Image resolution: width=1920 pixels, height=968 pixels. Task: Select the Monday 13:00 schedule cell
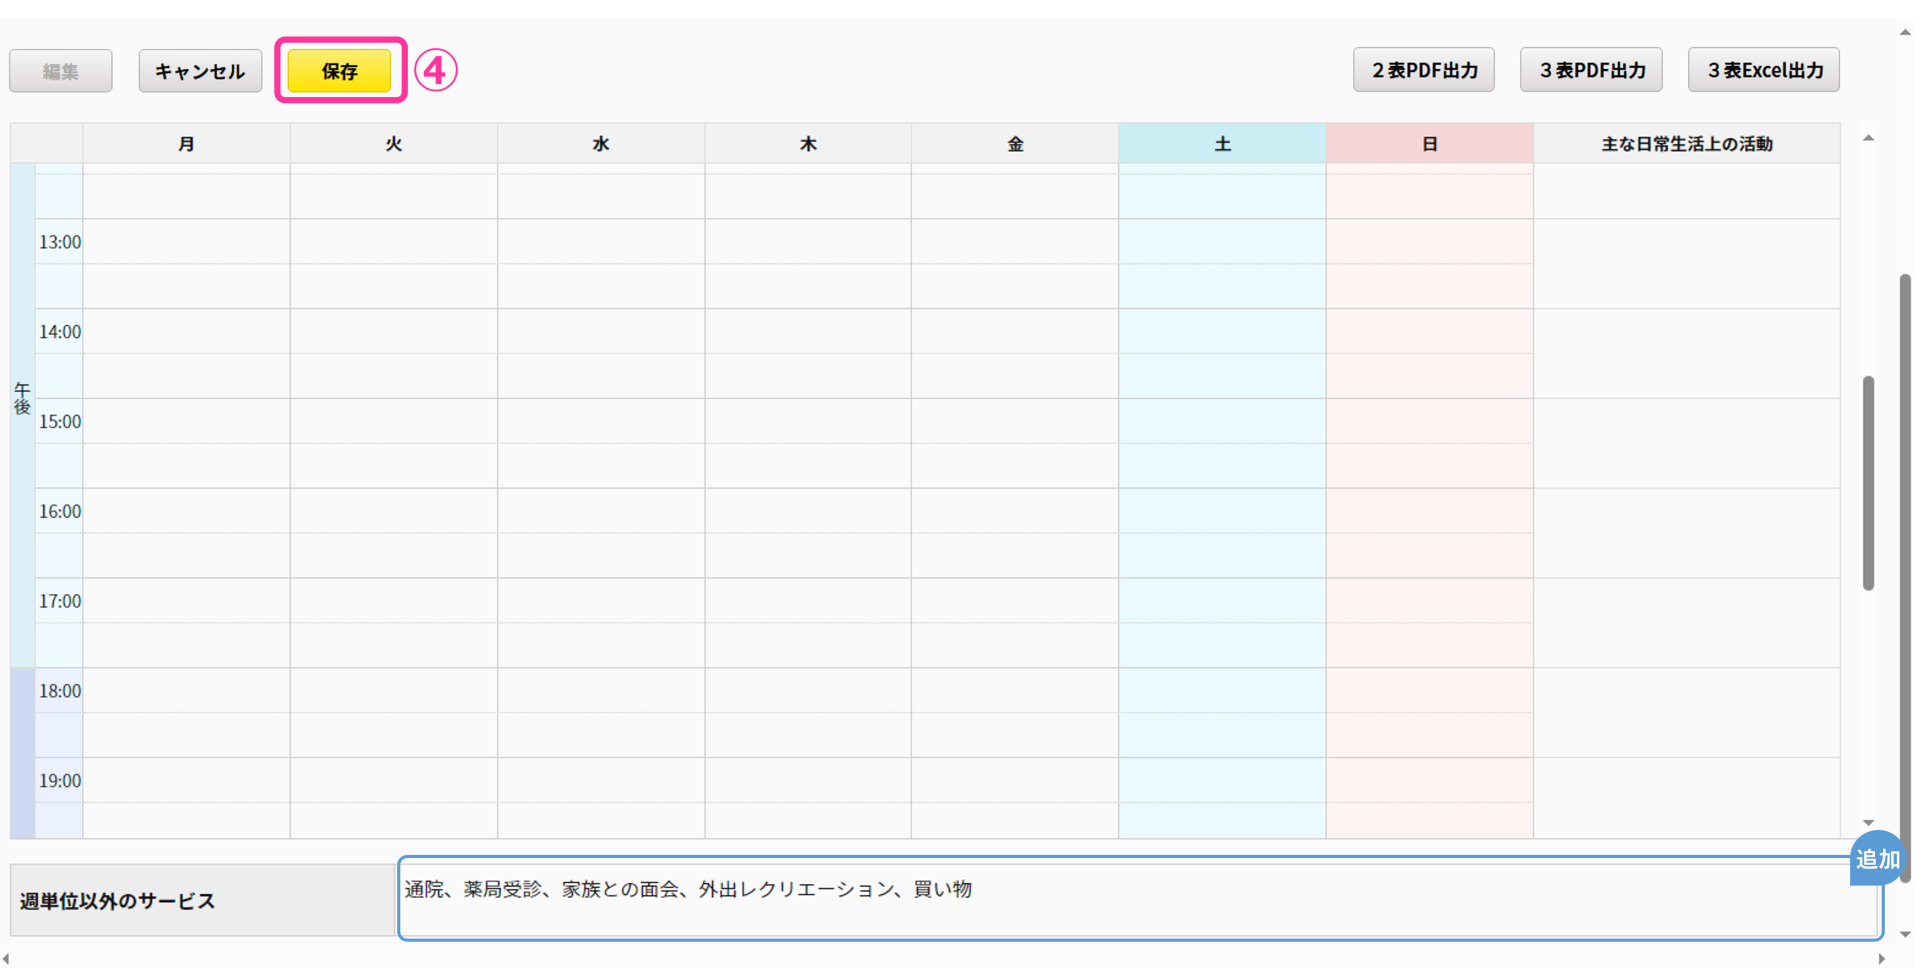click(x=186, y=242)
